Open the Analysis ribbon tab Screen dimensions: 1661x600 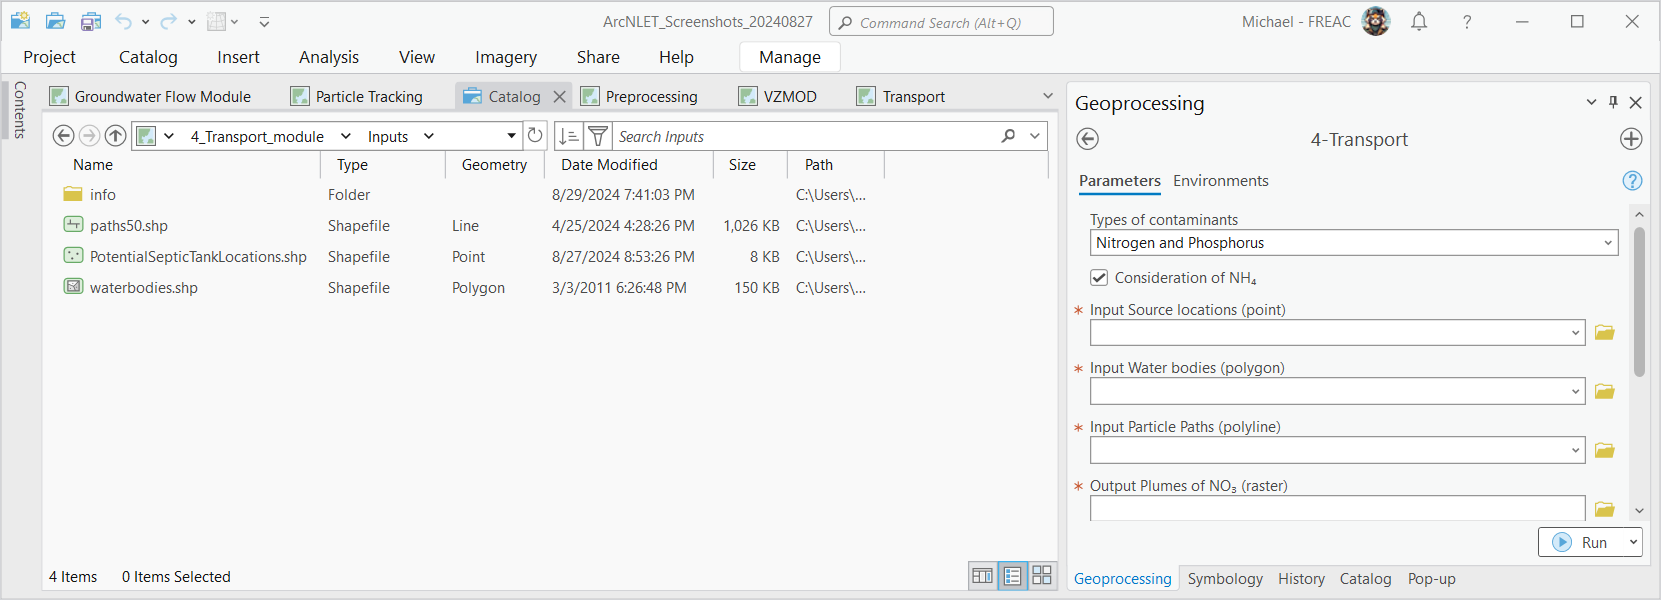click(x=329, y=57)
